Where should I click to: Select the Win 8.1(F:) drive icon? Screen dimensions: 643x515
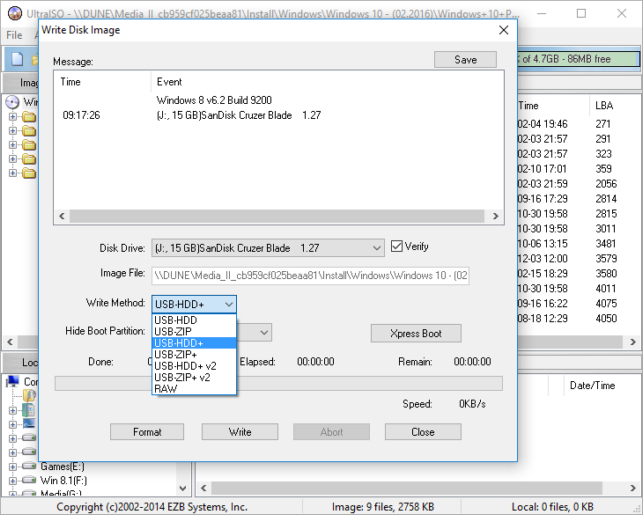tap(29, 480)
